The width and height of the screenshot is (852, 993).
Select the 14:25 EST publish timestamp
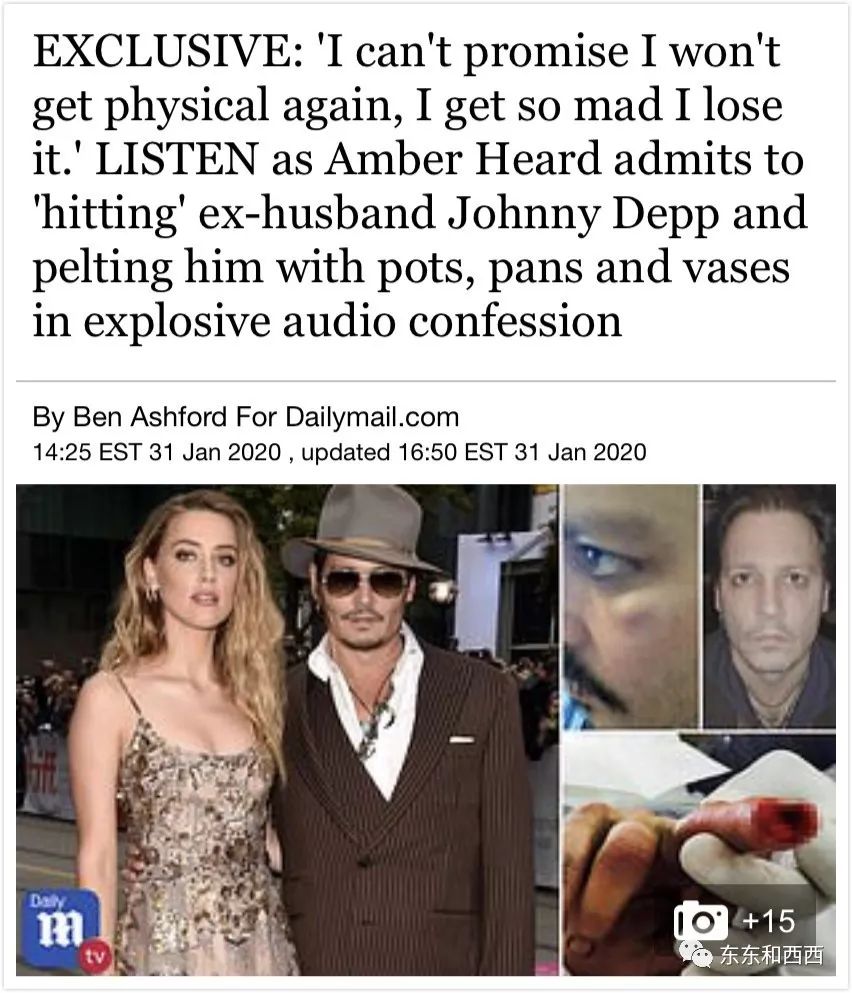(x=156, y=452)
